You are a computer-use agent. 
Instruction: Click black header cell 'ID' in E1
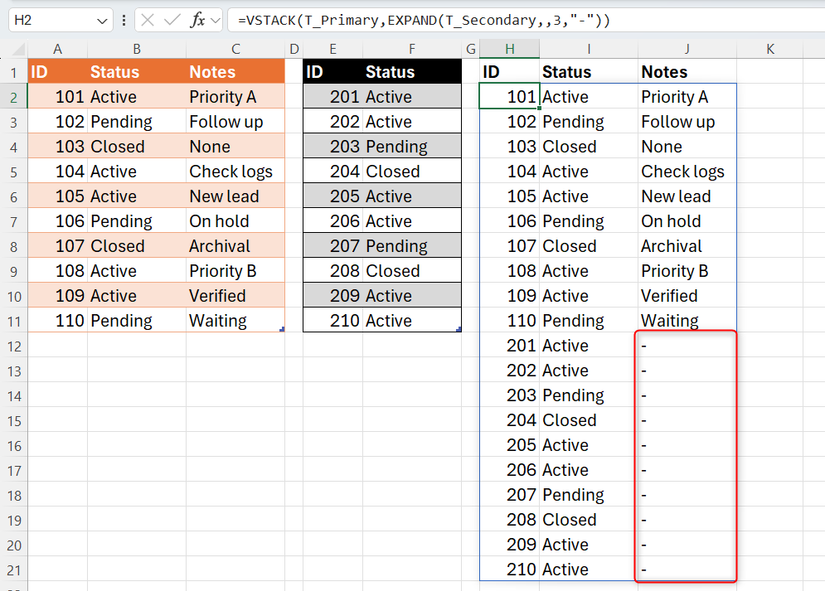coord(333,72)
